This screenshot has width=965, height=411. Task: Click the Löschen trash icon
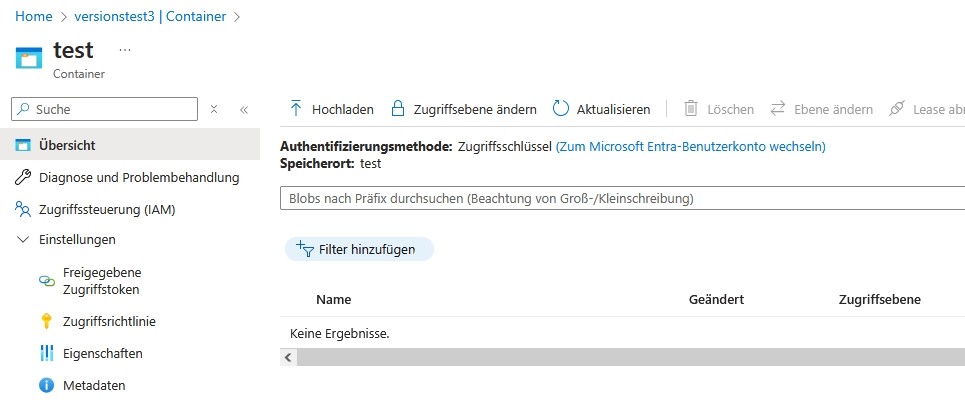690,109
